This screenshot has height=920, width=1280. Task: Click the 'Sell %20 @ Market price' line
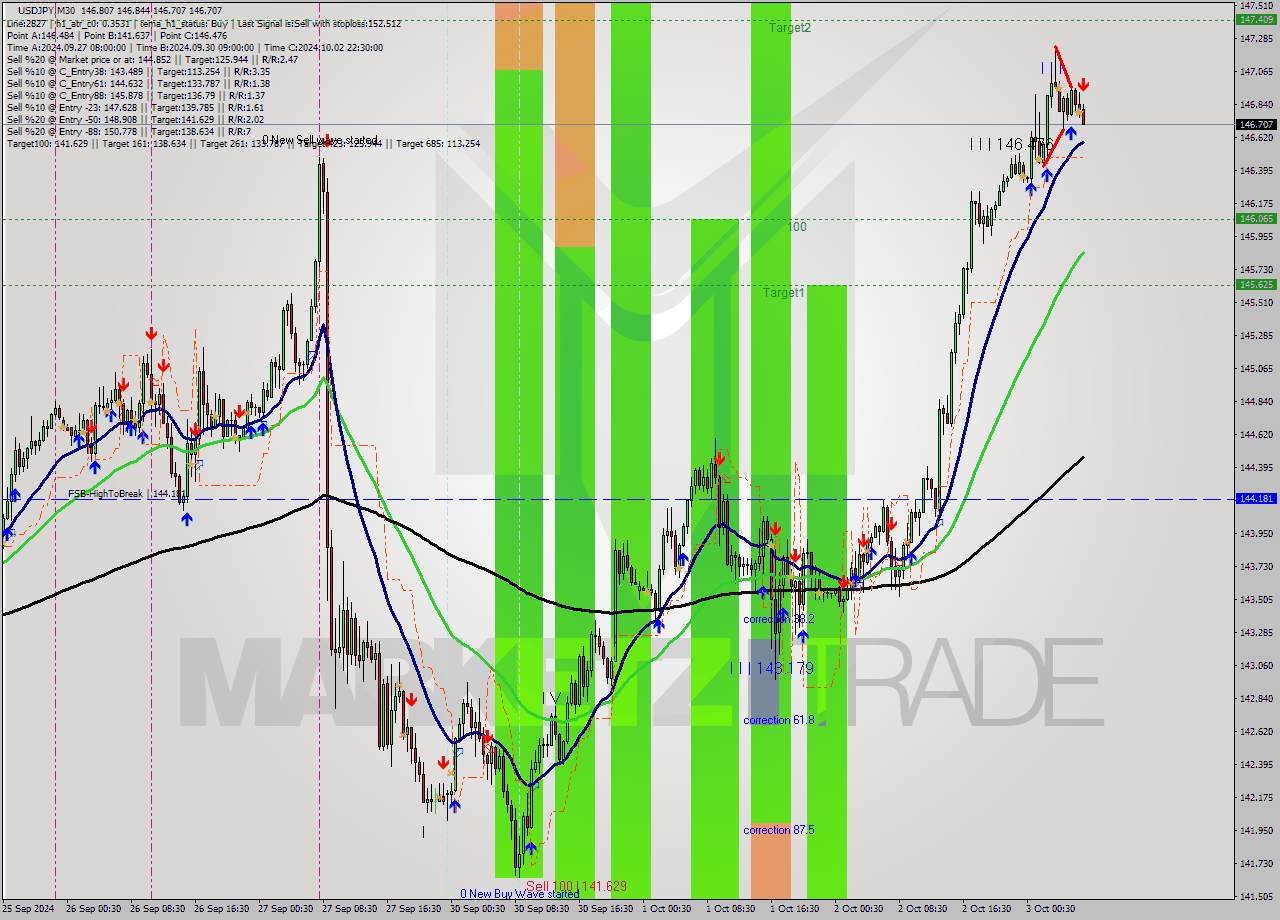(x=152, y=59)
